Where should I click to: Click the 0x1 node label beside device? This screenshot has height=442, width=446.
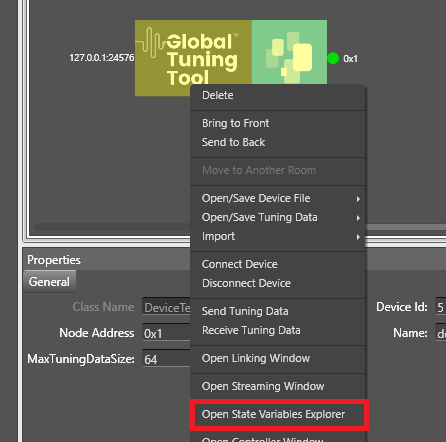pyautogui.click(x=350, y=59)
